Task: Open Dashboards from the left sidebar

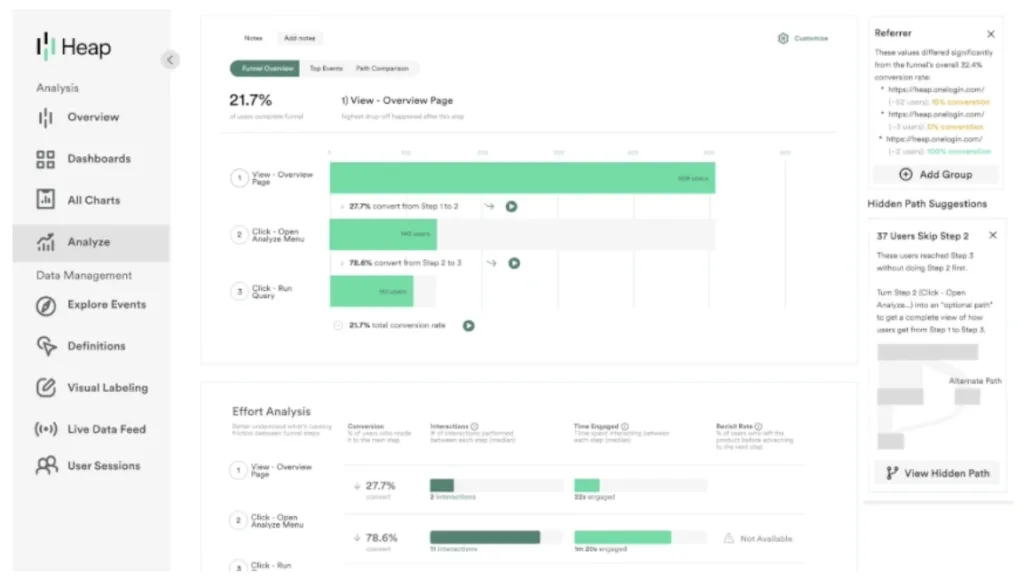Action: (44, 158)
